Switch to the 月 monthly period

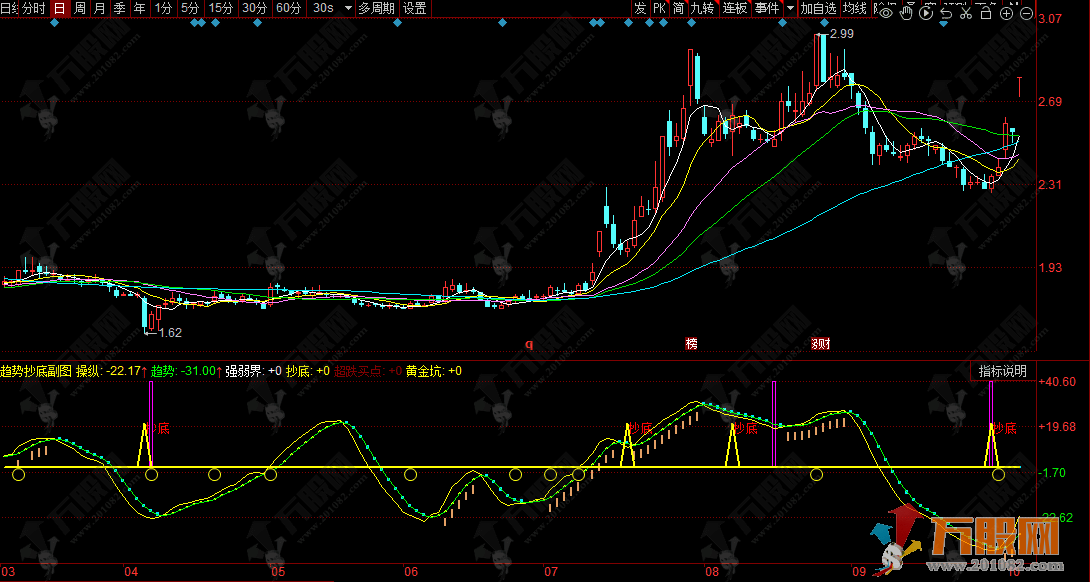pyautogui.click(x=99, y=8)
